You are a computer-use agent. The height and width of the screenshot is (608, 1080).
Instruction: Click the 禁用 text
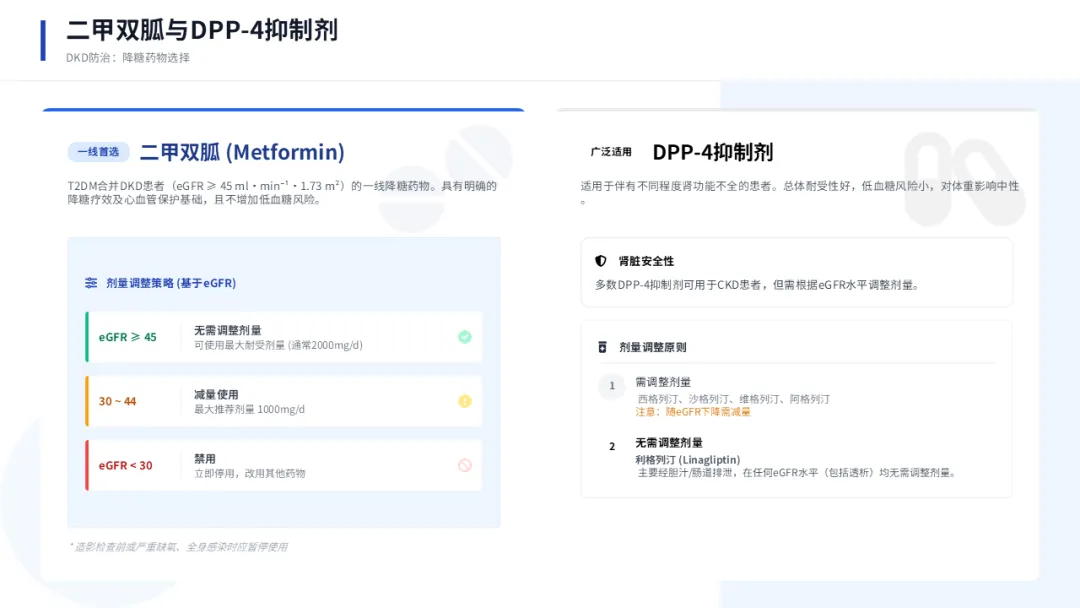[x=205, y=459]
